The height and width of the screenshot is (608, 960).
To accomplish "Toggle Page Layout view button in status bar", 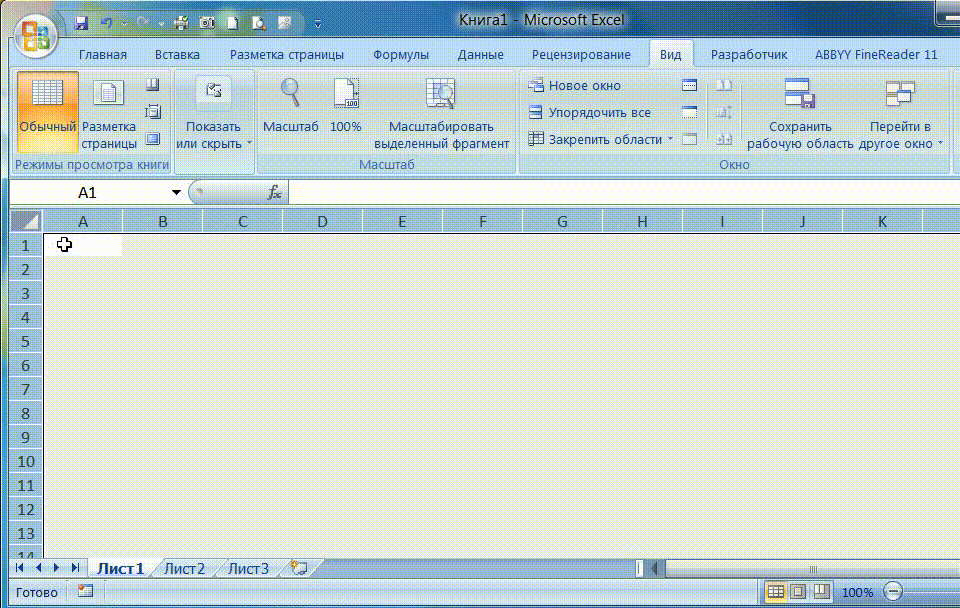I will coord(798,591).
